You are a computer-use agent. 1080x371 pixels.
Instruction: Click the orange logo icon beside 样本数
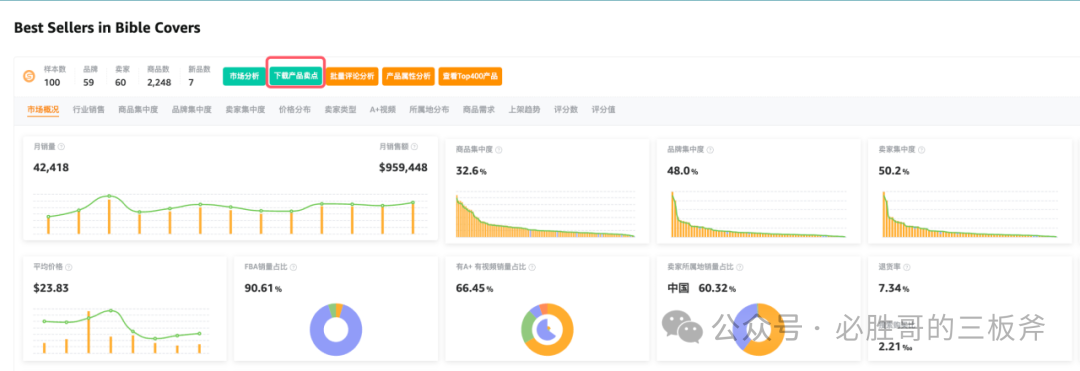(x=30, y=76)
